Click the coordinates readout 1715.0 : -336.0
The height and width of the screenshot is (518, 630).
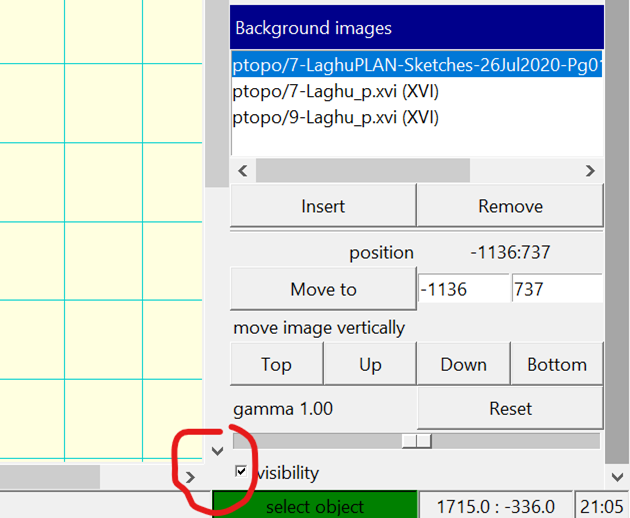pos(495,506)
